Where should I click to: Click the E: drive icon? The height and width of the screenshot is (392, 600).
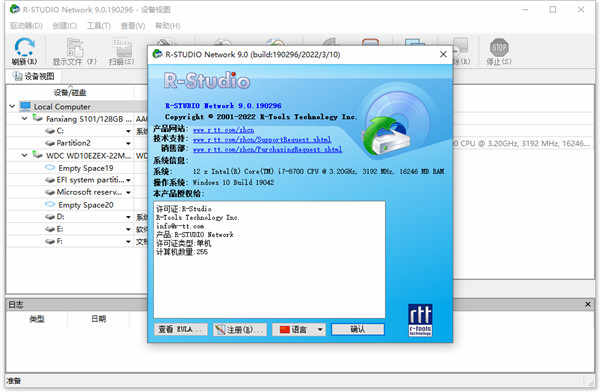(50, 229)
